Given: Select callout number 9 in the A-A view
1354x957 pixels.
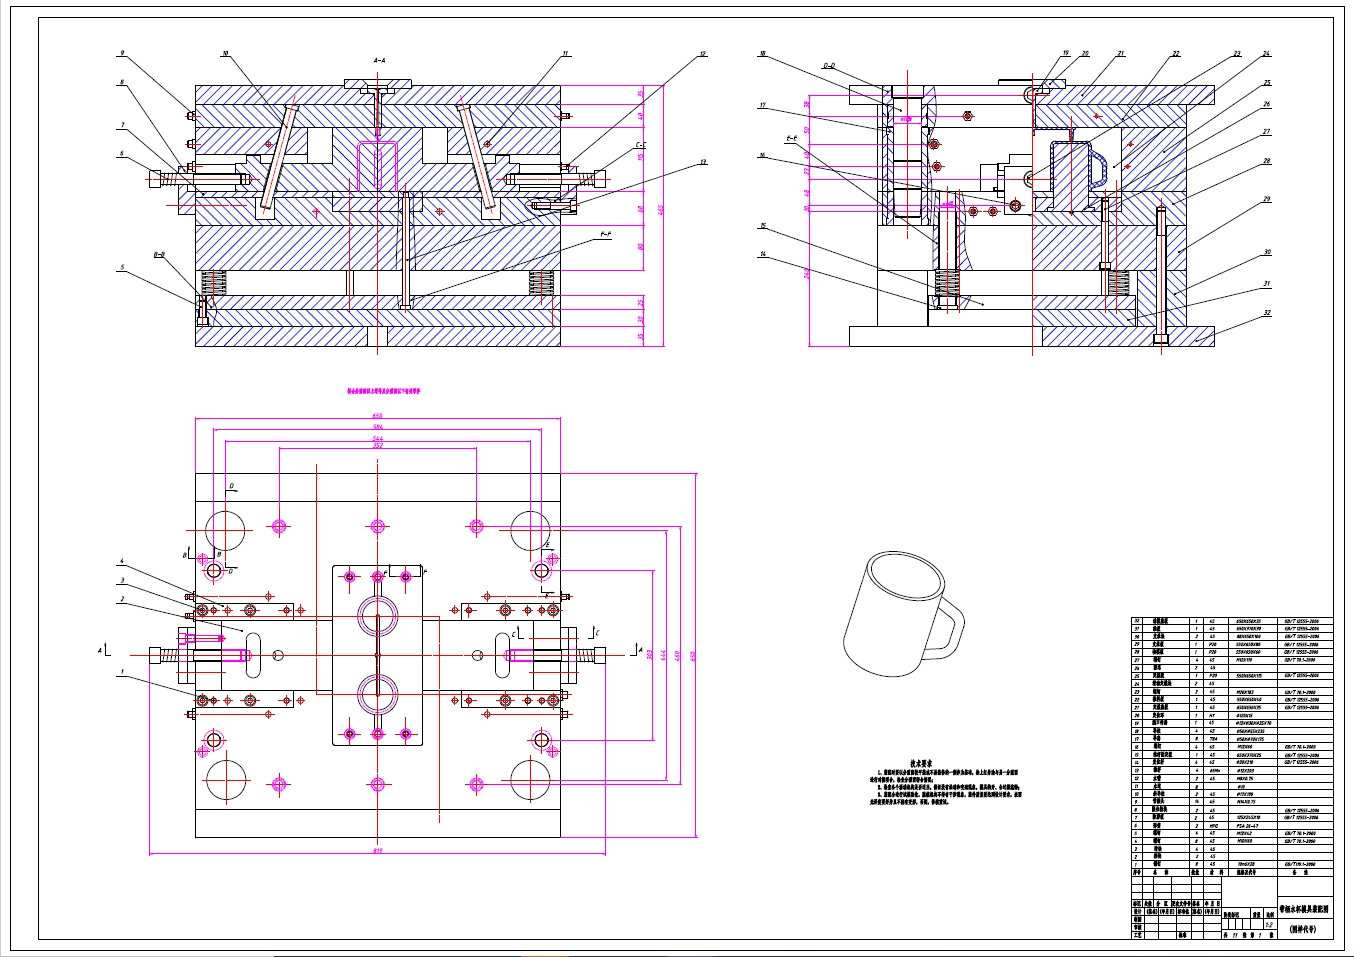Looking at the screenshot, I should point(122,53).
